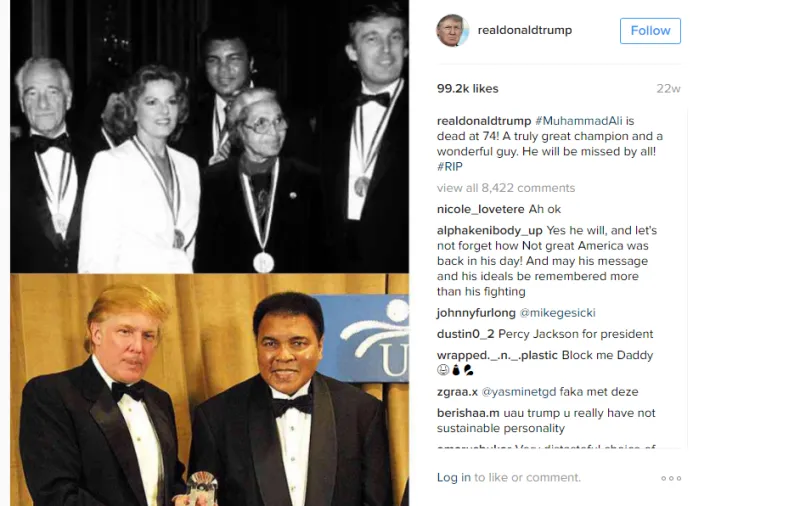This screenshot has width=800, height=506.
Task: Visit berishaa.m's profile
Action: click(x=472, y=413)
